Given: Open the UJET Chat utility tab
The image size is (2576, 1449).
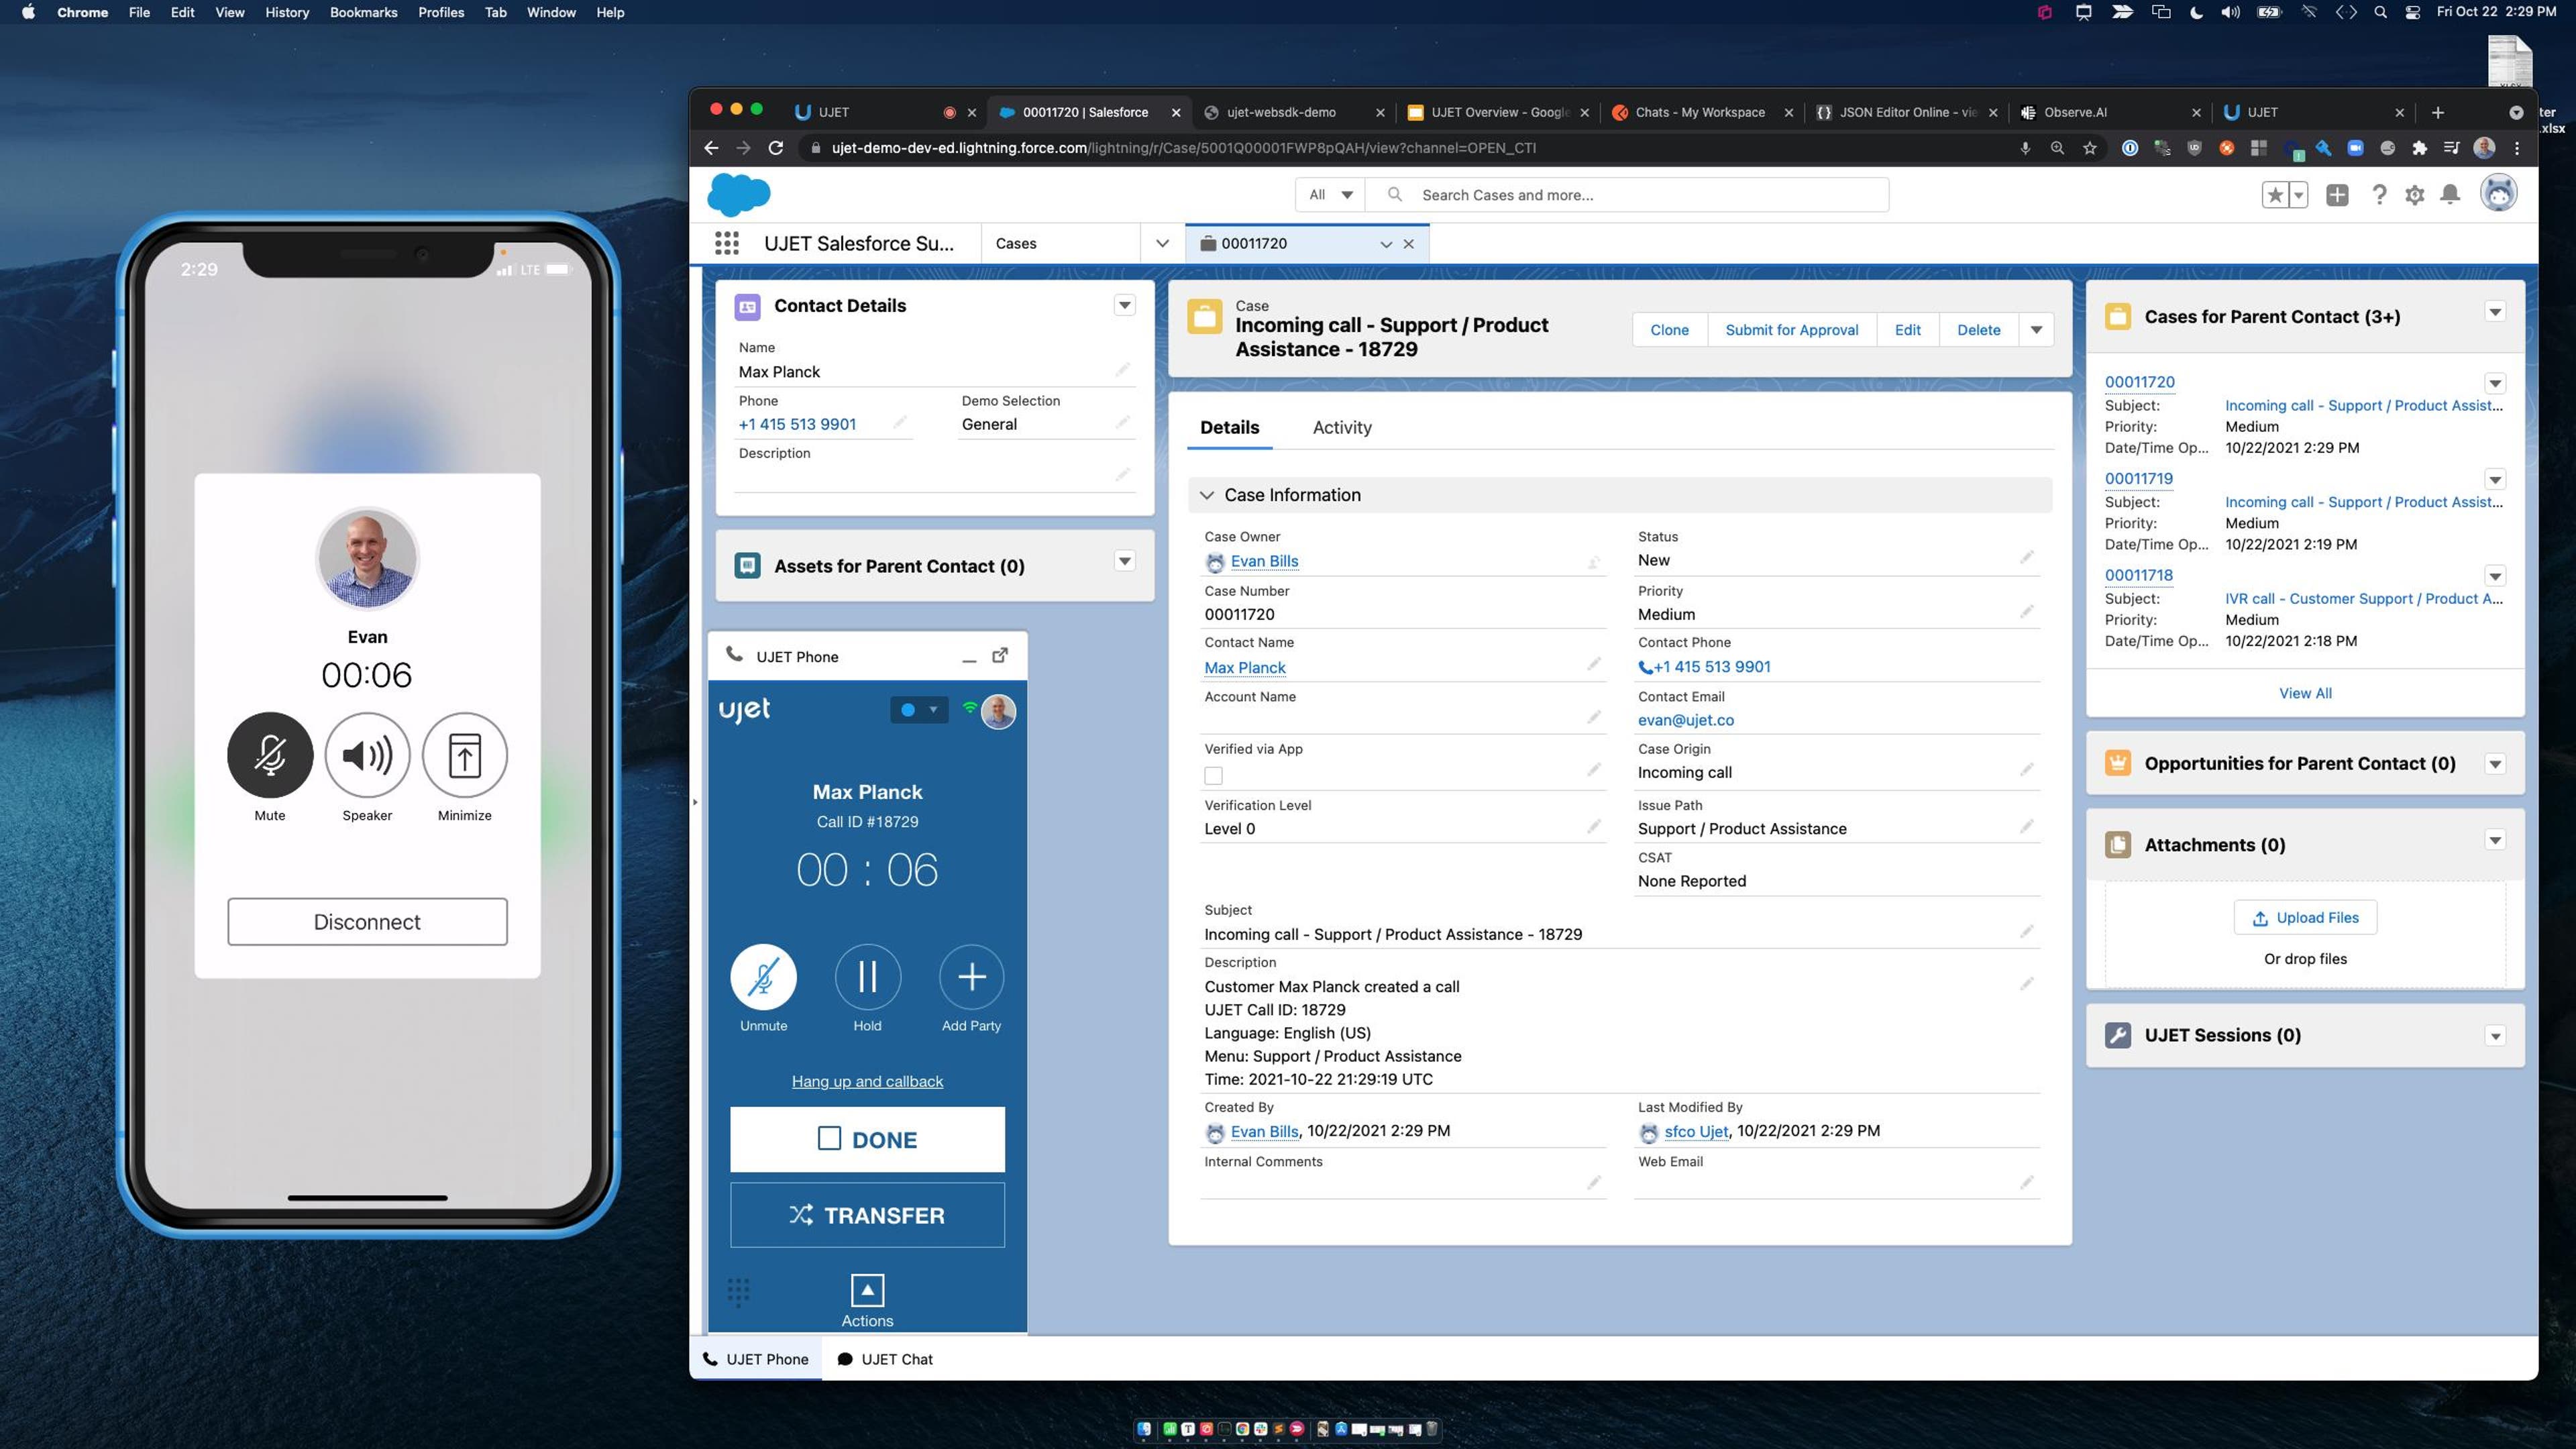Looking at the screenshot, I should pos(885,1359).
